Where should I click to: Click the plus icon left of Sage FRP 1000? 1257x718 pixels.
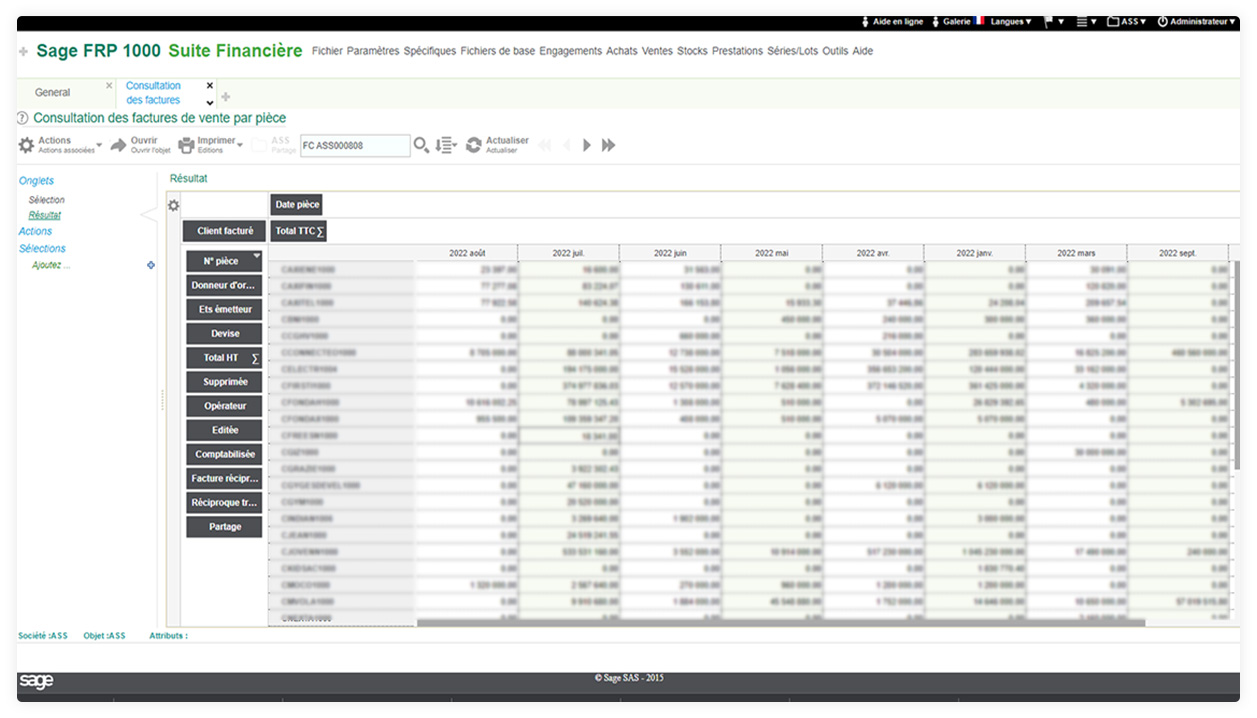24,52
